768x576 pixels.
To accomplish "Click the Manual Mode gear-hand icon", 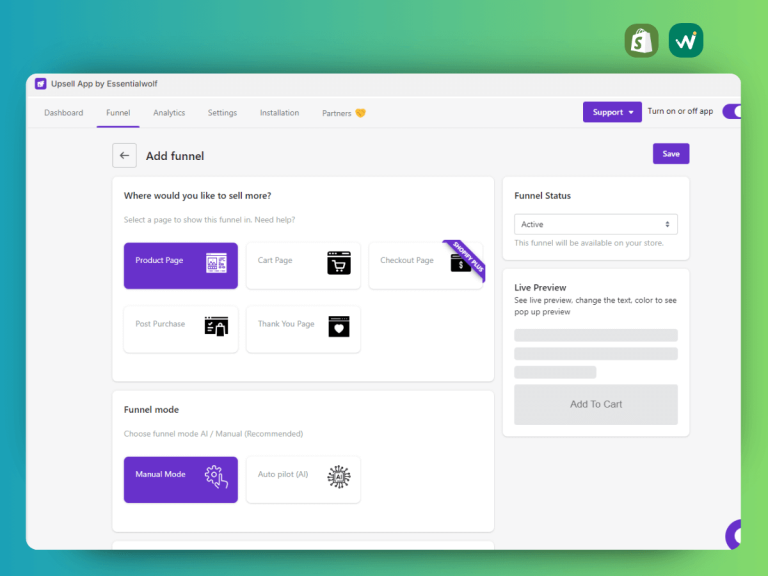I will tap(216, 477).
